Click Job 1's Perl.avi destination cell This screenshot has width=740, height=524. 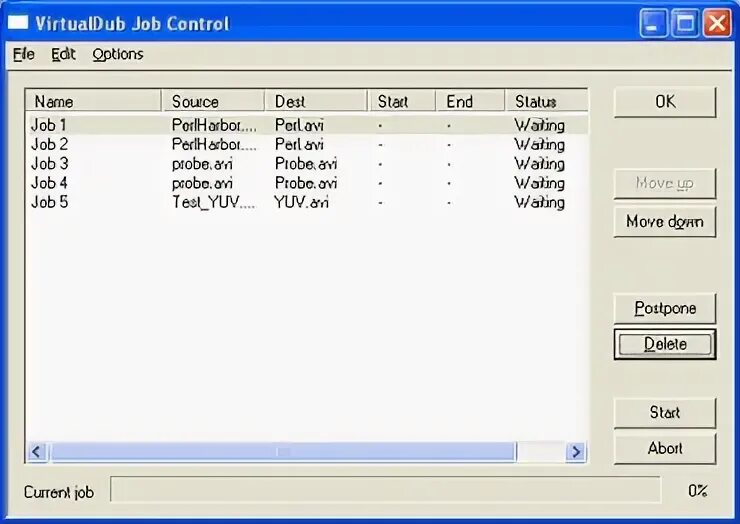(x=299, y=125)
